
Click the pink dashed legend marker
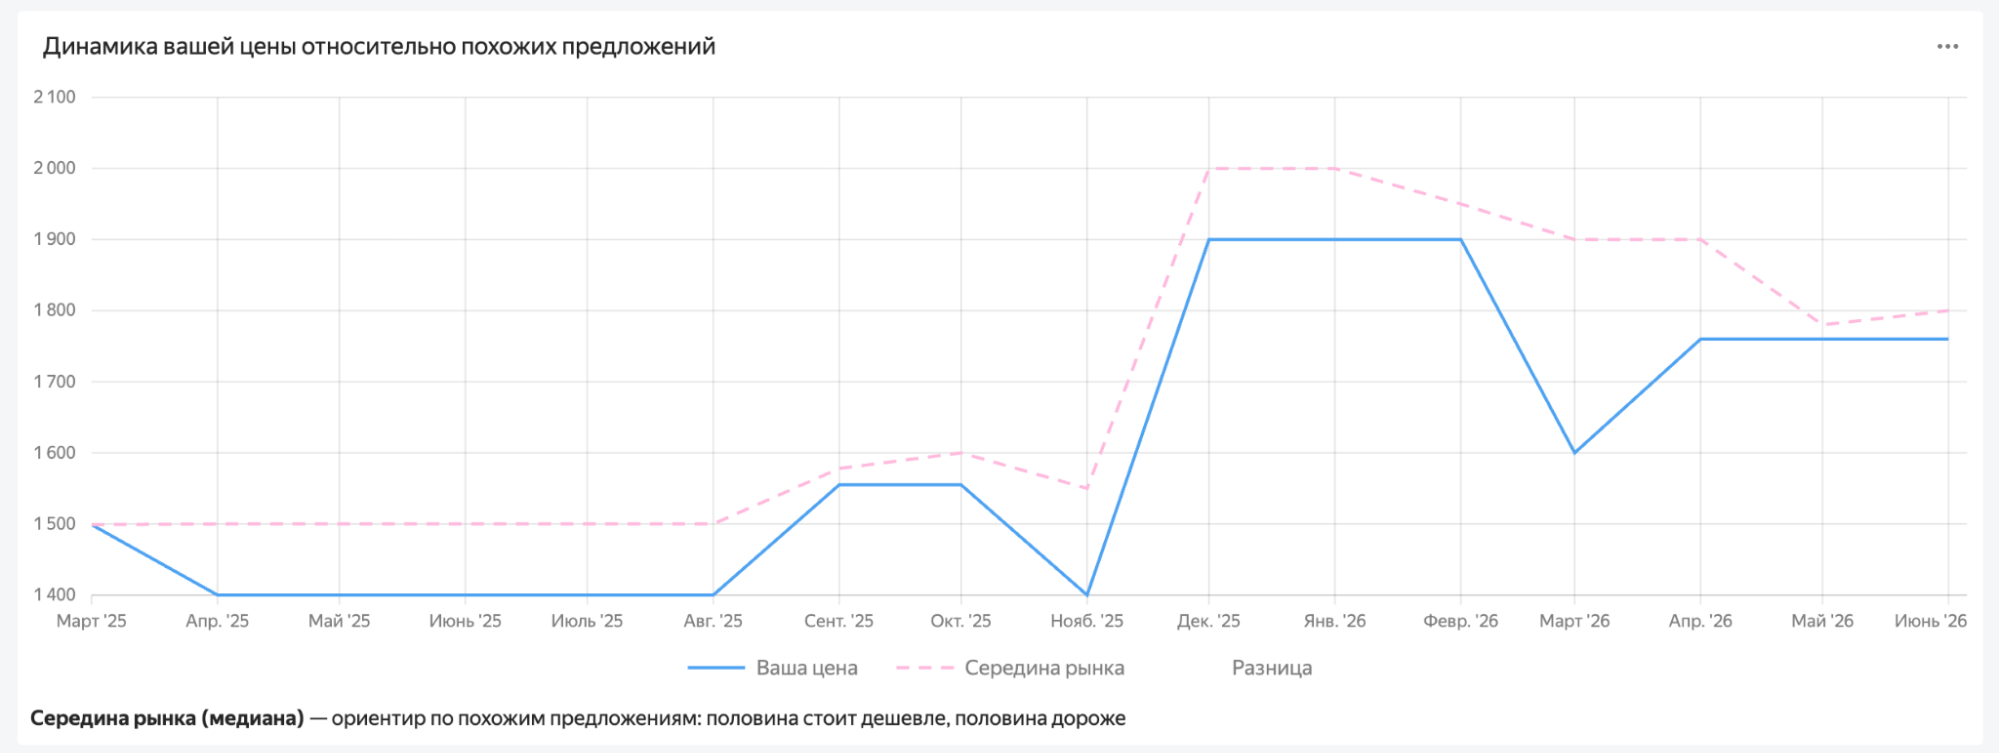point(924,668)
